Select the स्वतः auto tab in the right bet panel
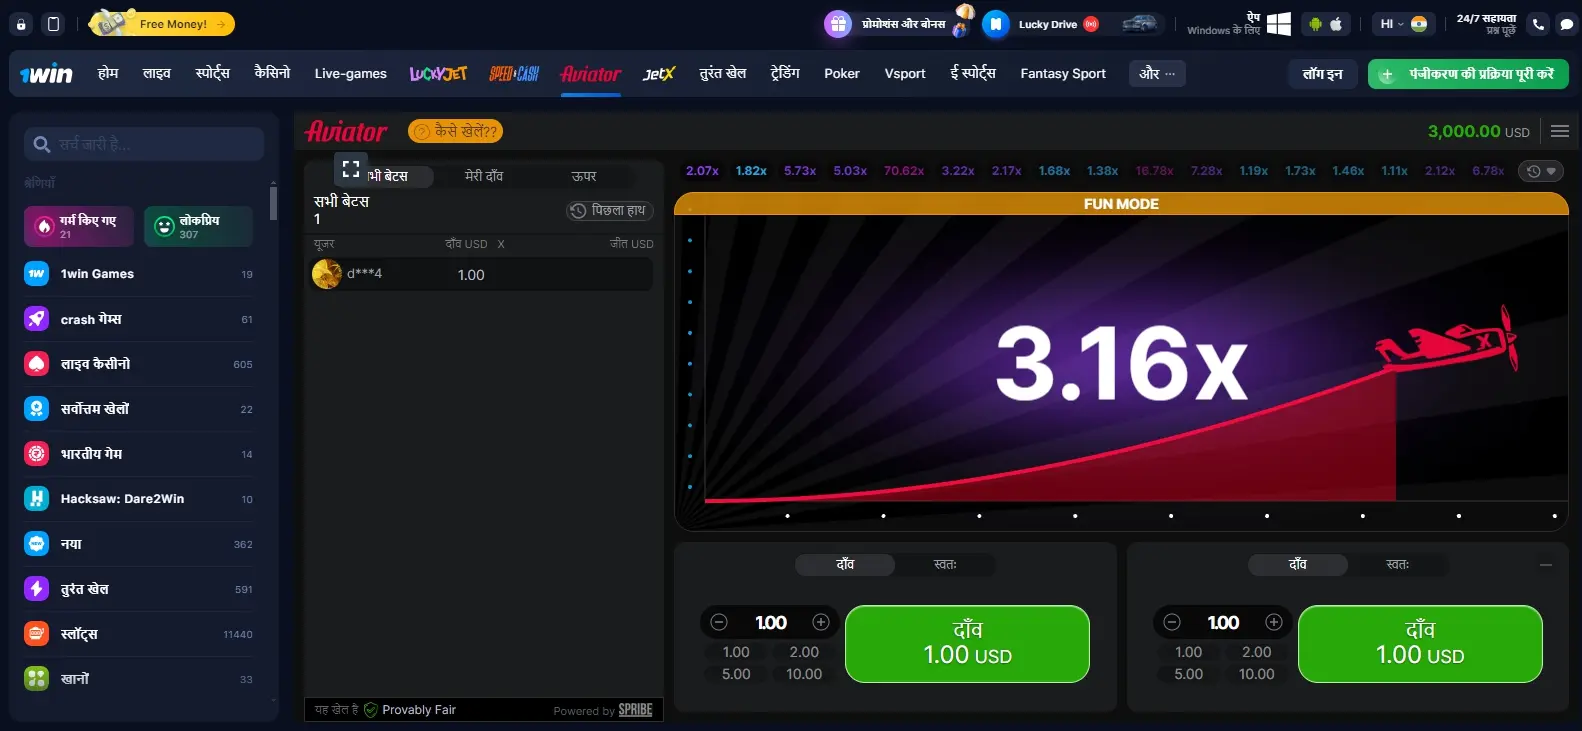The height and width of the screenshot is (731, 1582). [1398, 565]
